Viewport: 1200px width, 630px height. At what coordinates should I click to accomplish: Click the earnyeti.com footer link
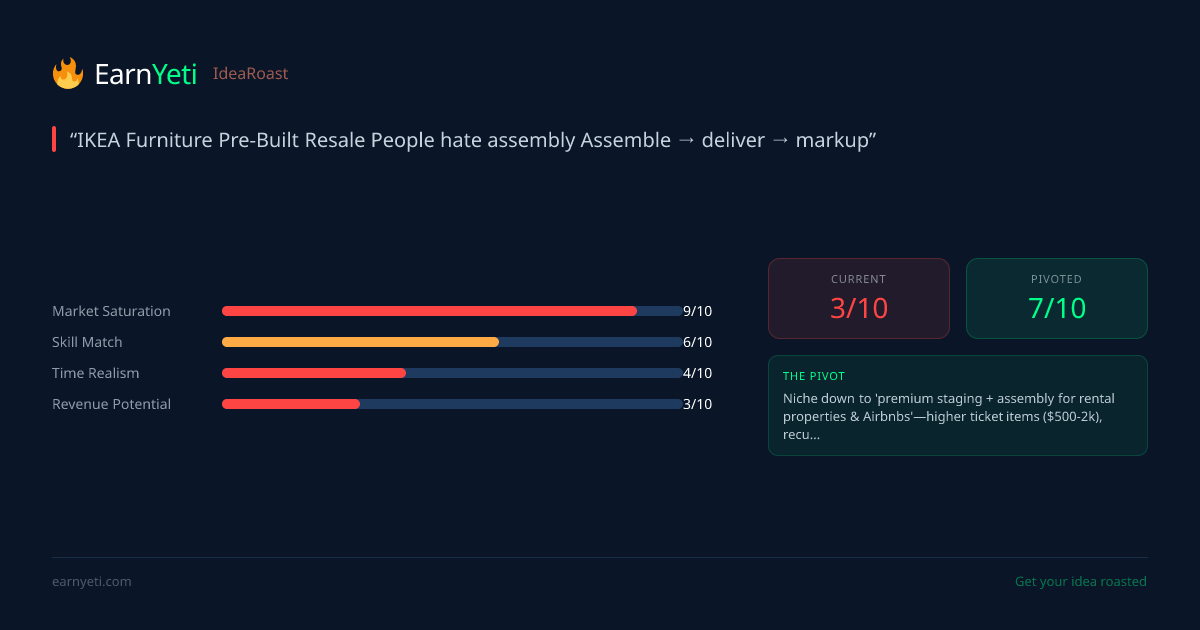click(x=91, y=582)
